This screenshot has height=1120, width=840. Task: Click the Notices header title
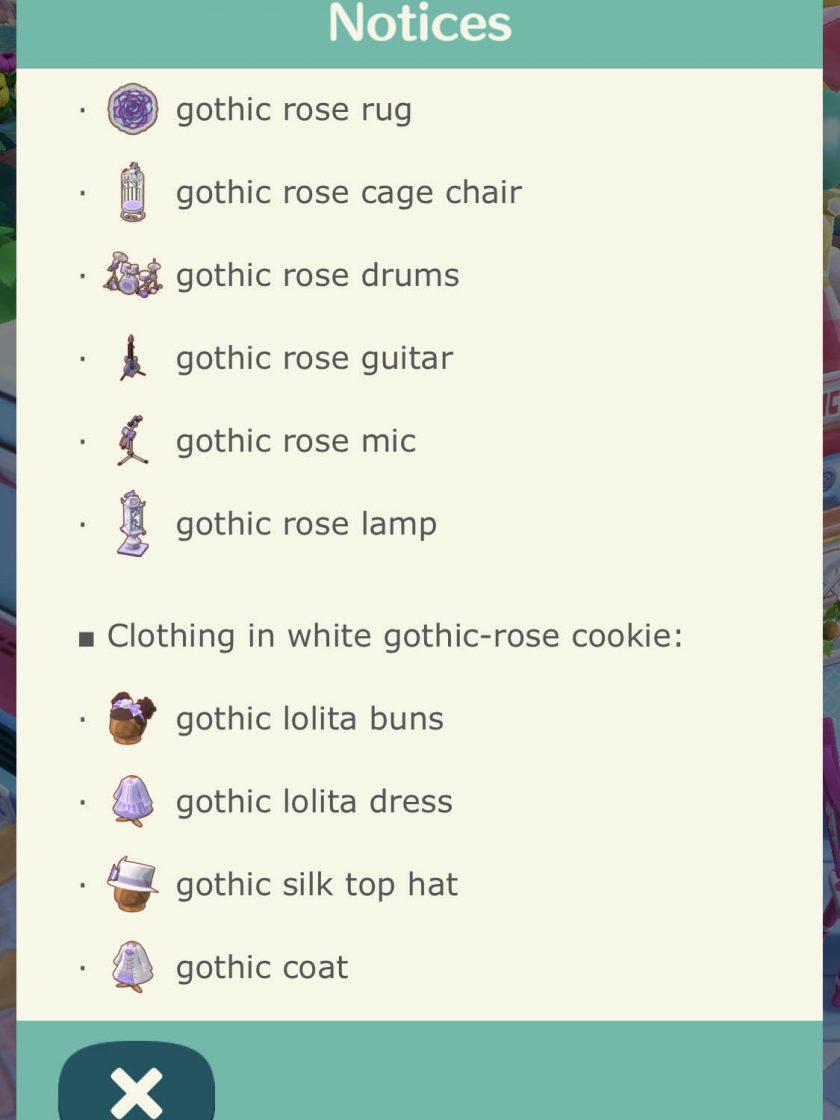420,24
